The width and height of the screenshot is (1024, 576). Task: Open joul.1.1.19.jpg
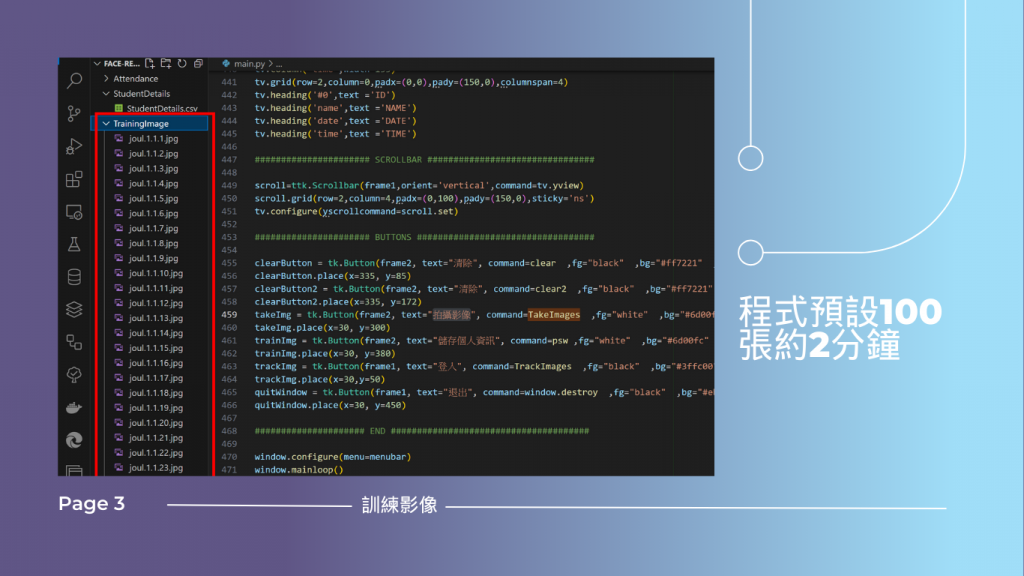pos(156,408)
